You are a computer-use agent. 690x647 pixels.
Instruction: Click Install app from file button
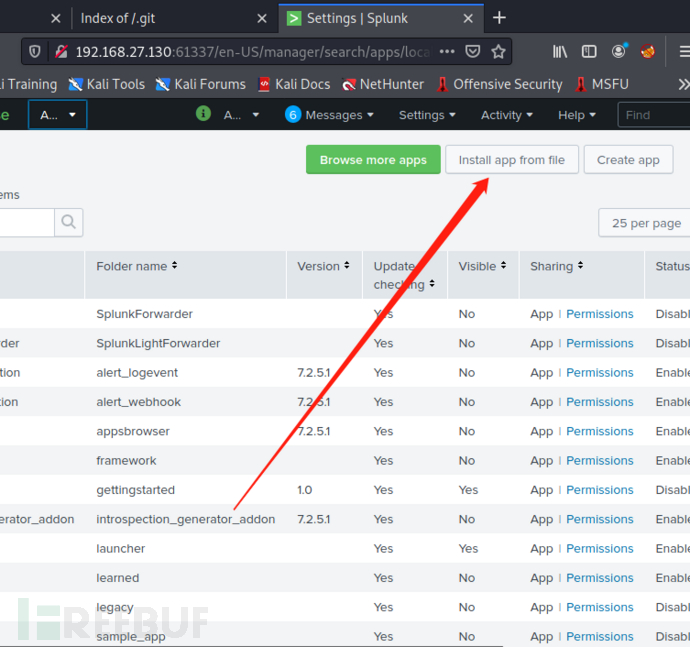(x=512, y=159)
